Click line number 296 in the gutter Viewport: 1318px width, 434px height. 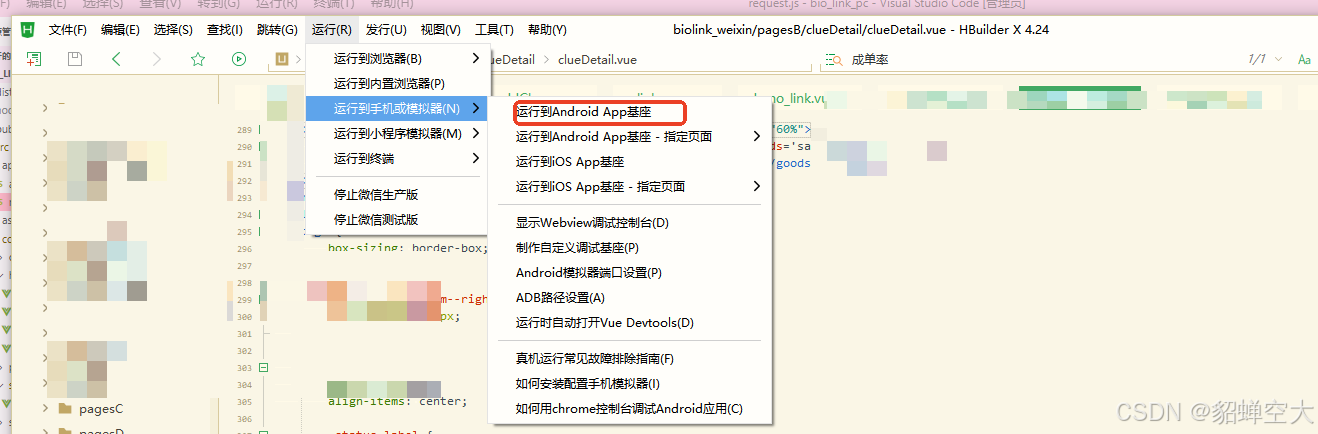[x=244, y=249]
